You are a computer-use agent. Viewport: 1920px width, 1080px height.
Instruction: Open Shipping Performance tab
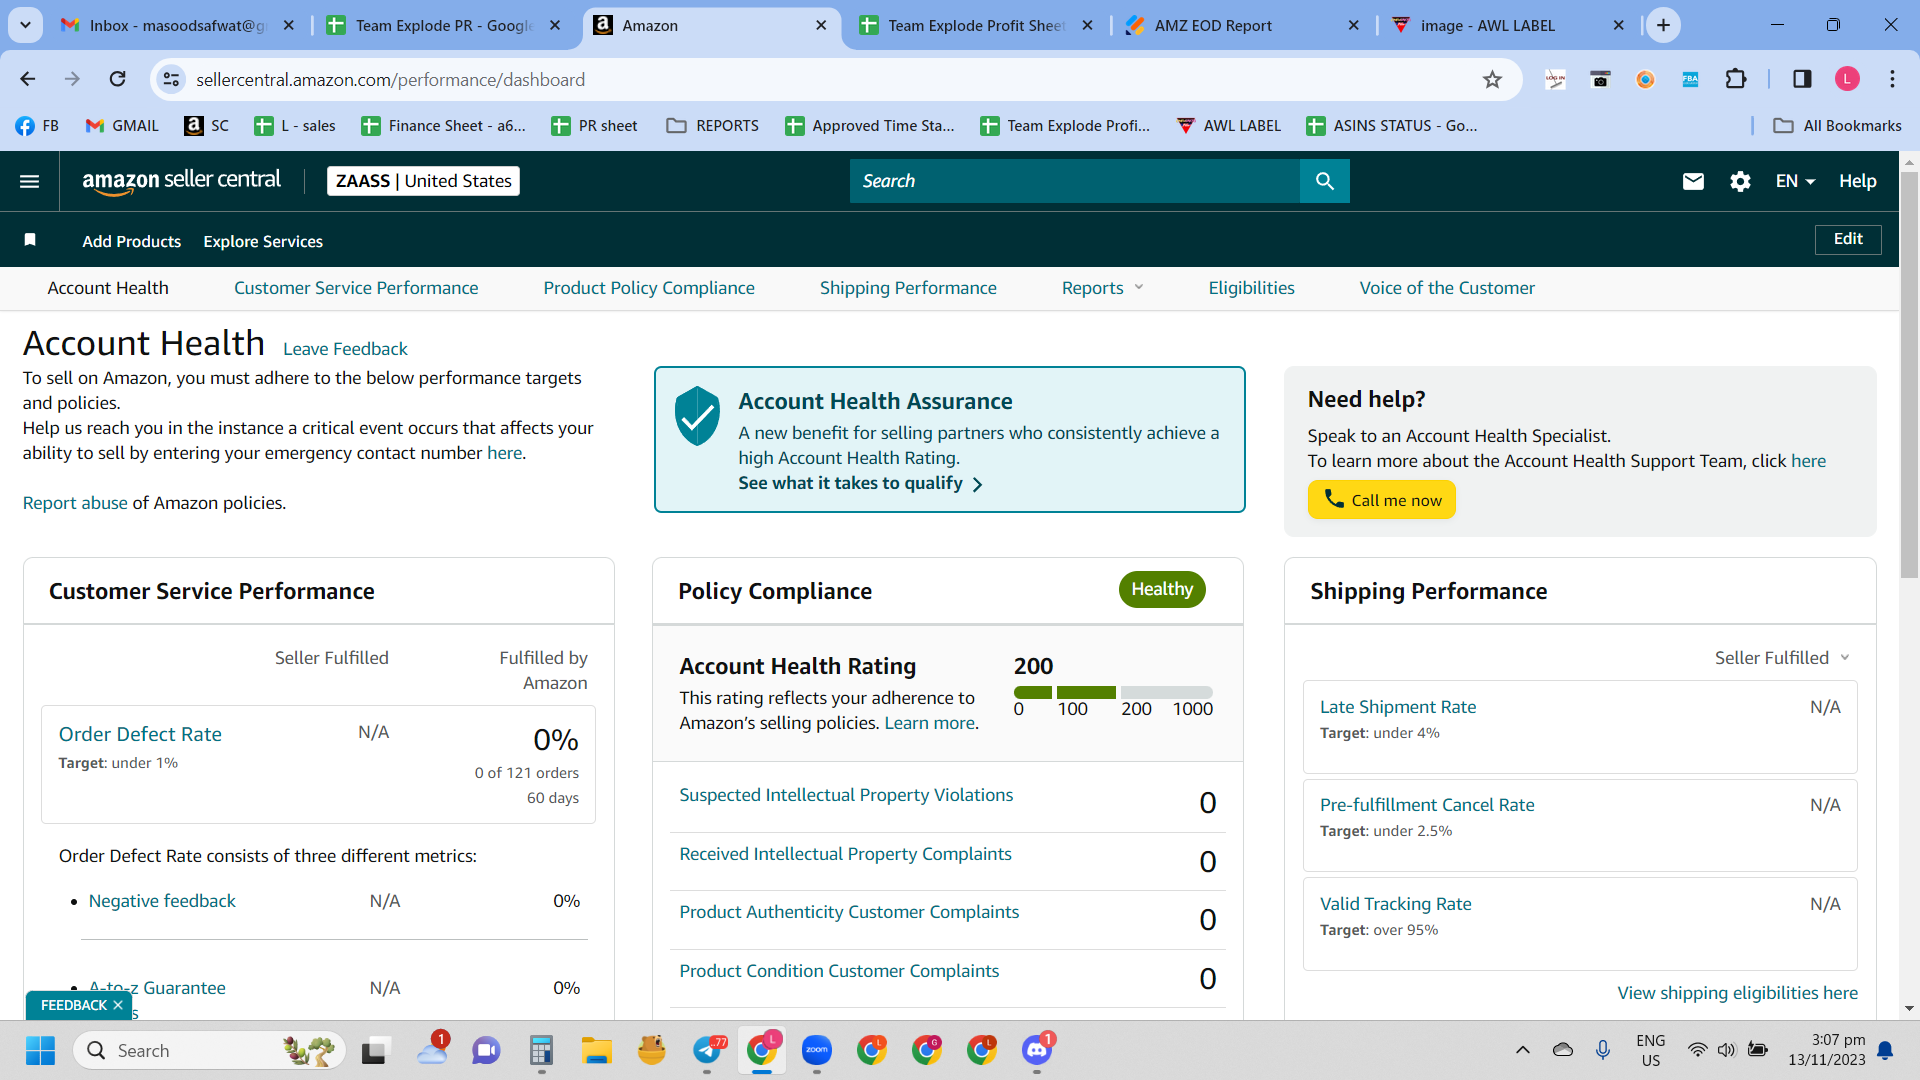click(908, 288)
